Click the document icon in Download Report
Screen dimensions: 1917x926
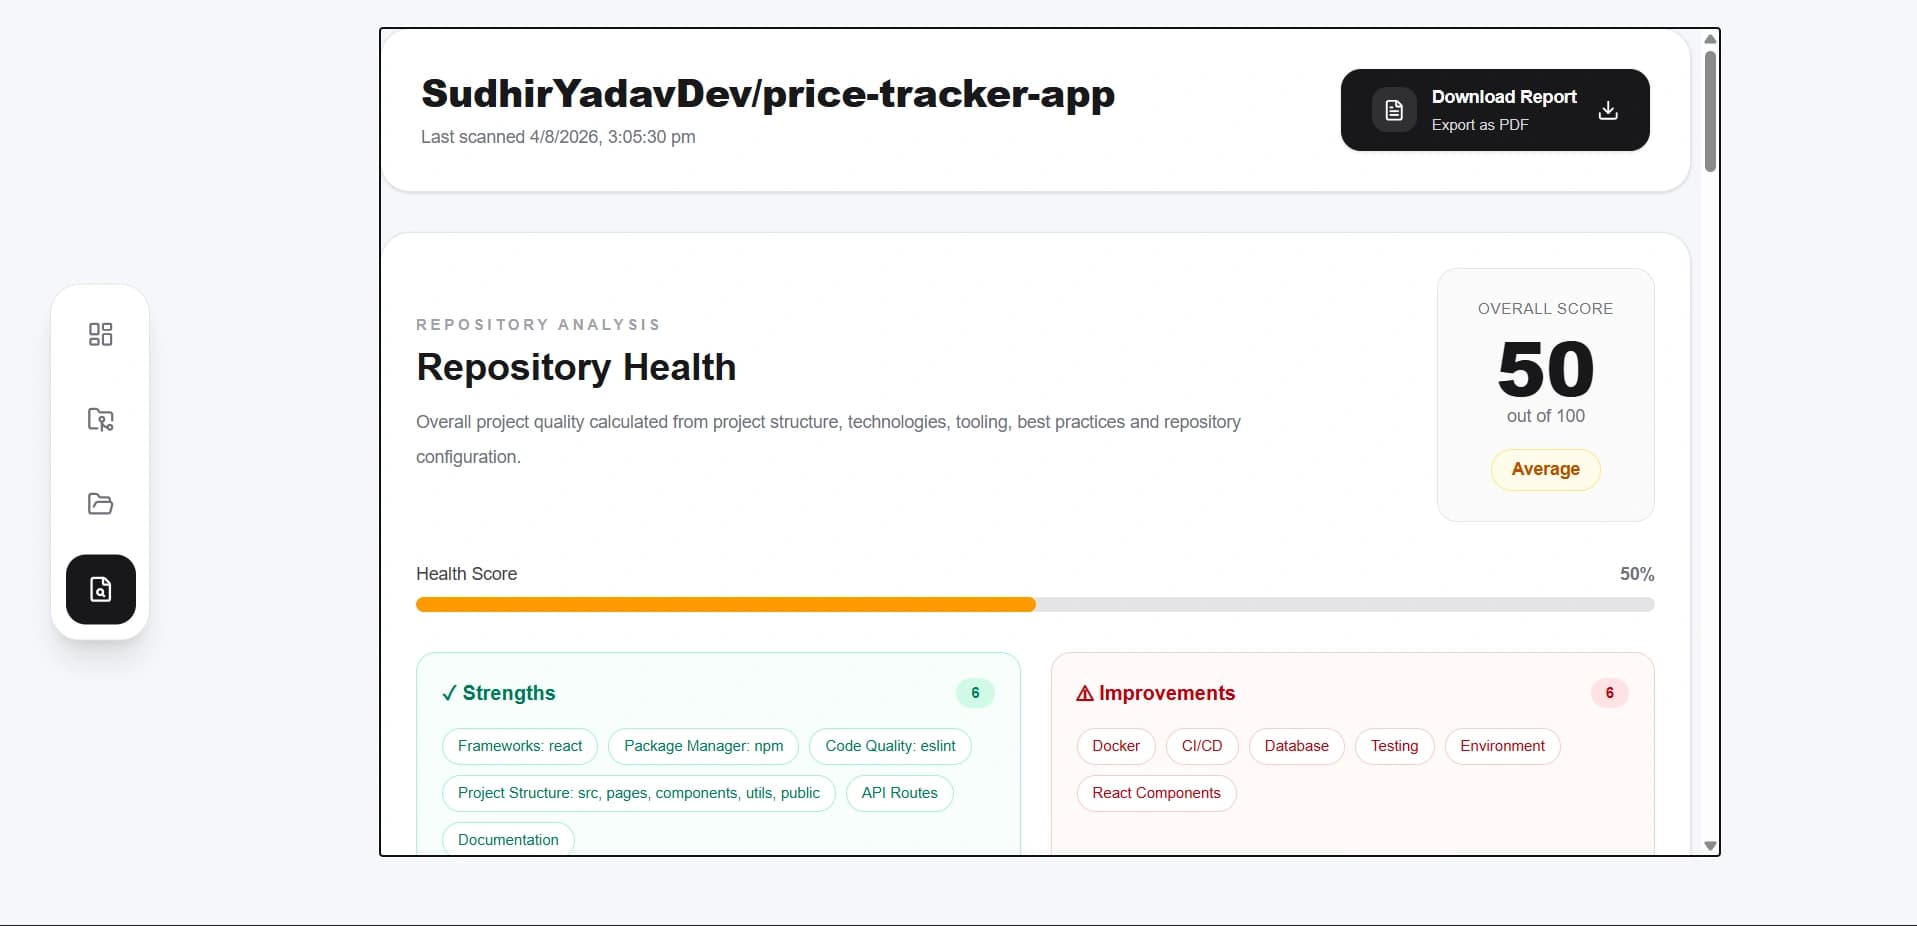(x=1394, y=110)
